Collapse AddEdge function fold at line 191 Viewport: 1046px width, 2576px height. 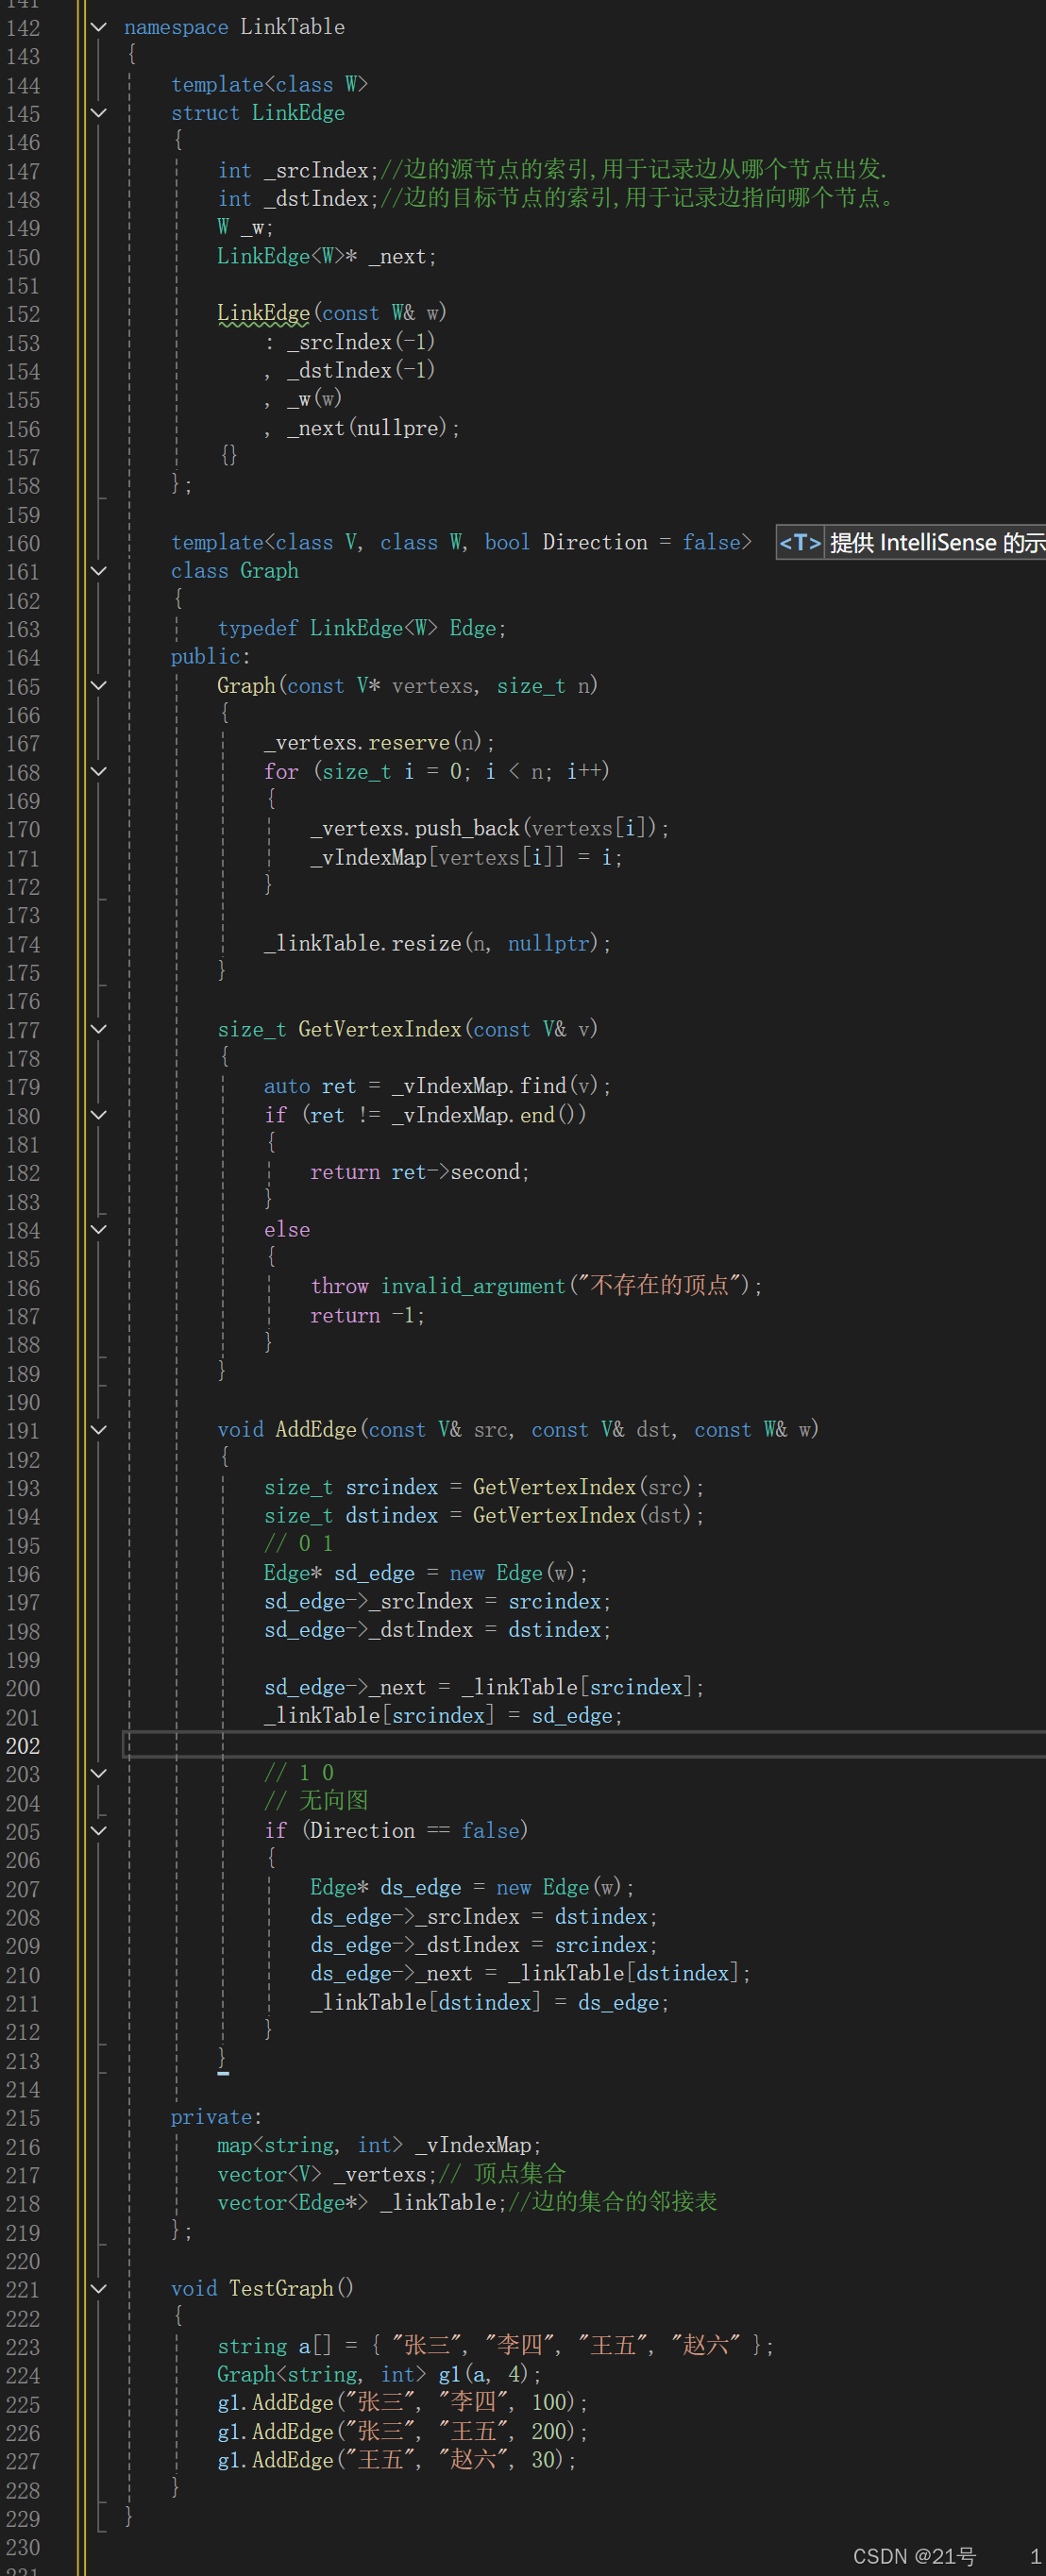click(x=99, y=1430)
